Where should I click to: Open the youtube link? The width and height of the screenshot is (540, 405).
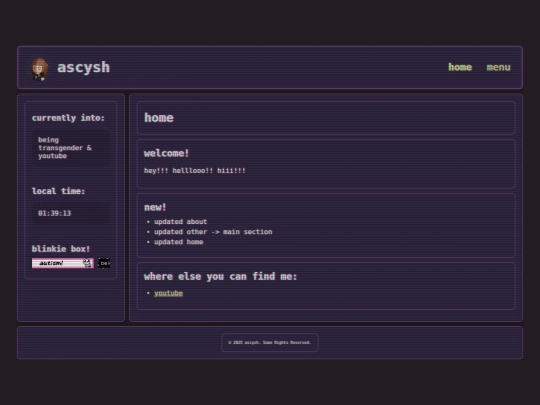[x=168, y=293]
